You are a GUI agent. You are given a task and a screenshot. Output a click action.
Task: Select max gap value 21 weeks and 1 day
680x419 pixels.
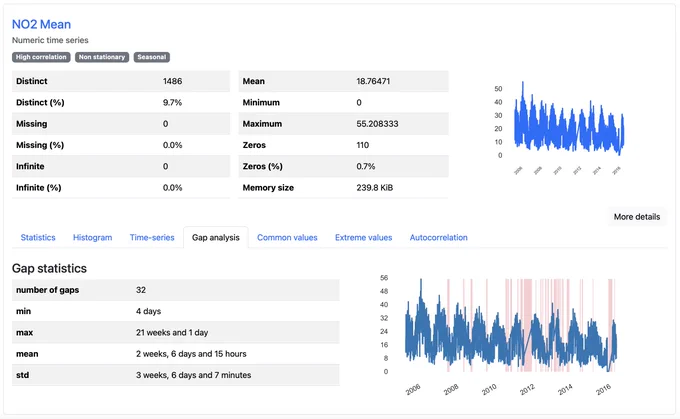(x=172, y=332)
